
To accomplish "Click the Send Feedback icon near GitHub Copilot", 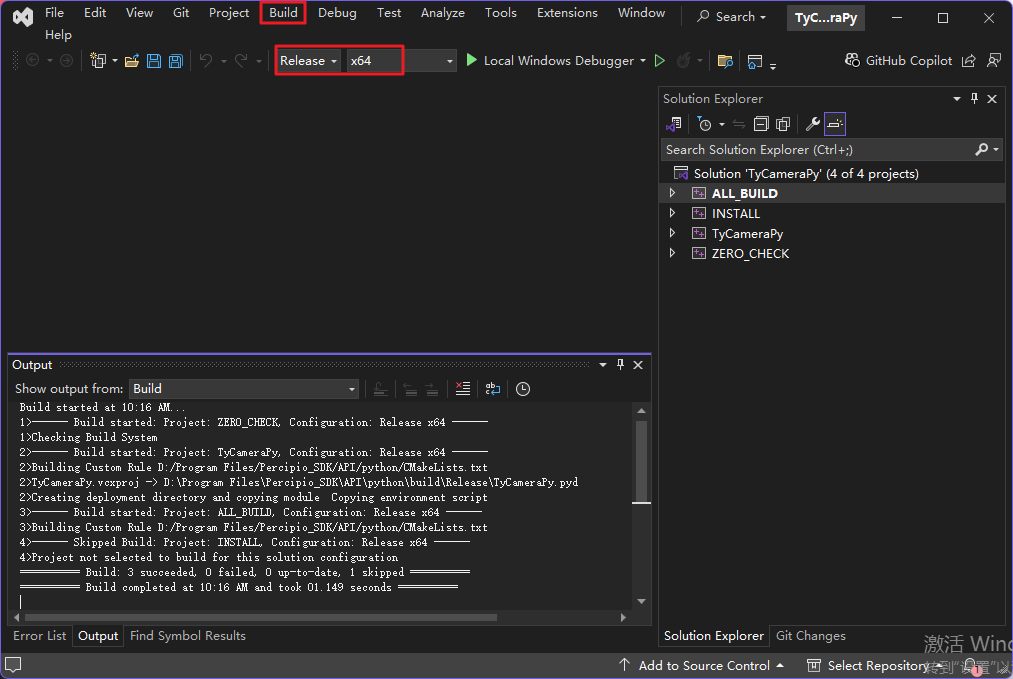I will click(993, 61).
